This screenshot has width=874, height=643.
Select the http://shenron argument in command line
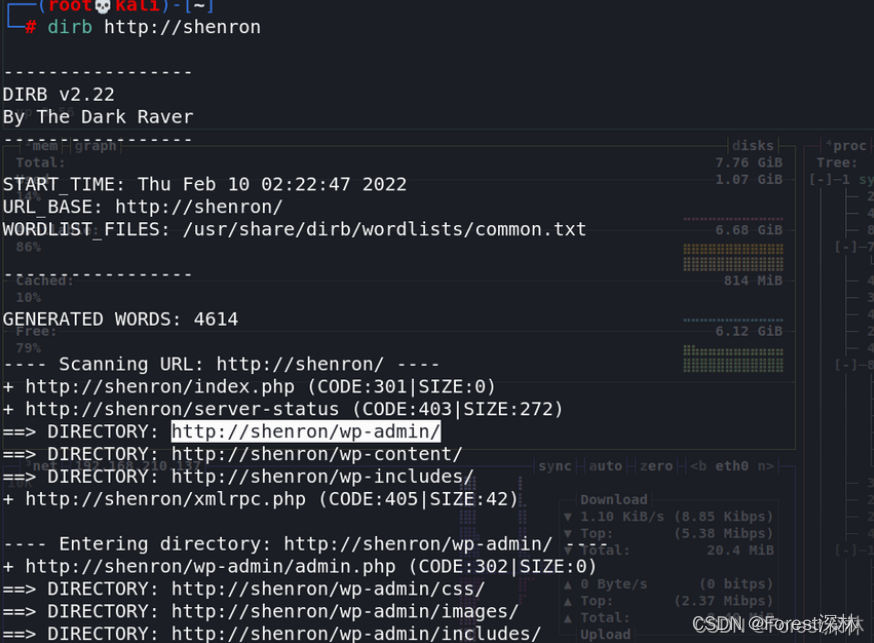point(182,27)
